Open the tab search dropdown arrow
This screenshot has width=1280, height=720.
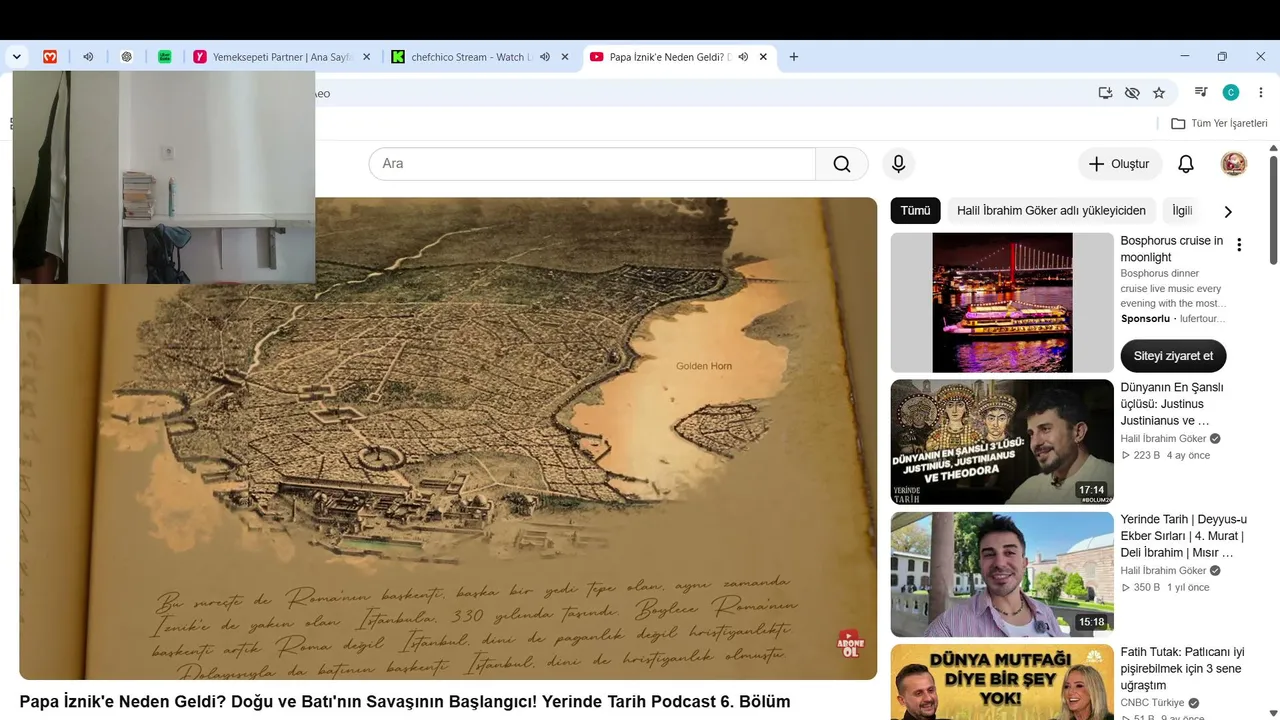point(16,57)
